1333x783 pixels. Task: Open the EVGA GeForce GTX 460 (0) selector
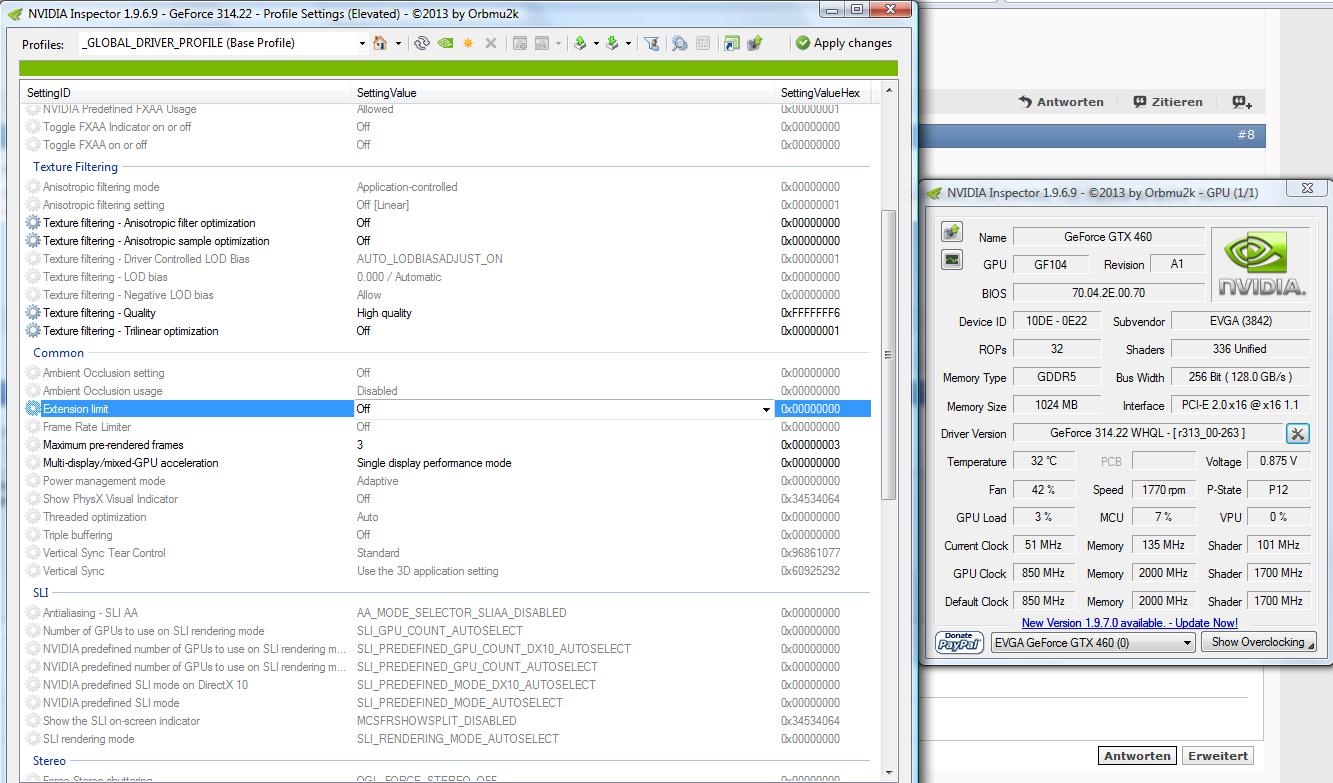(1093, 643)
